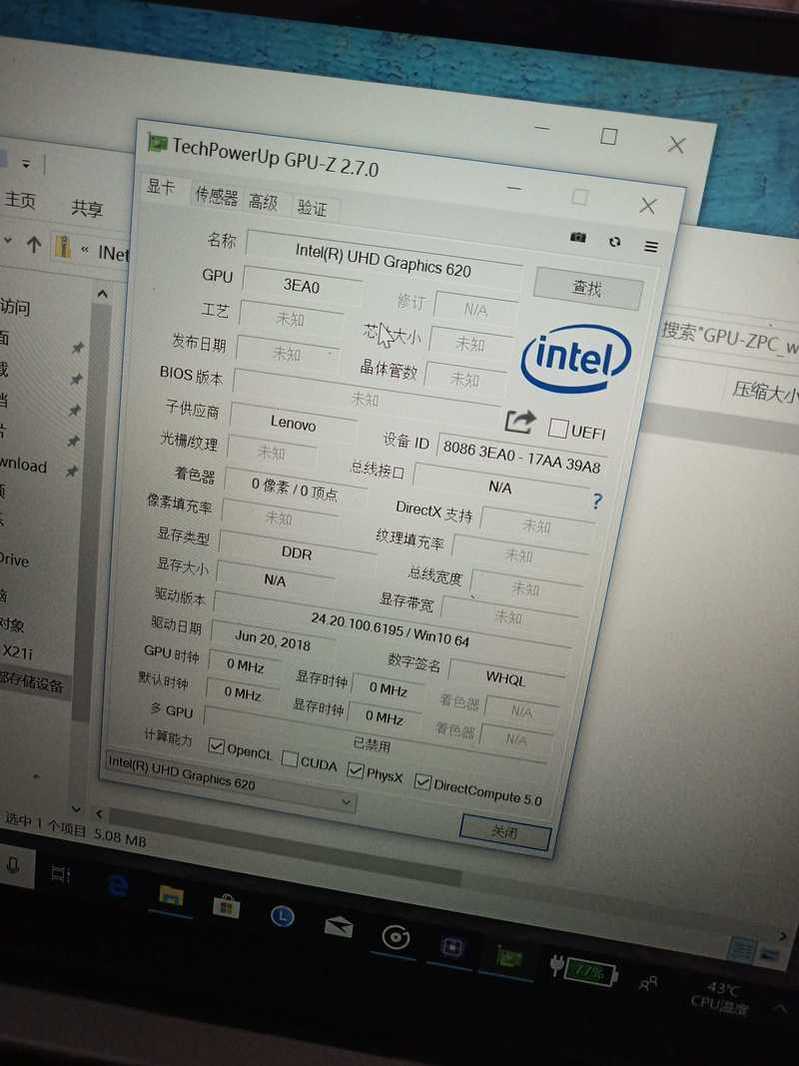Viewport: 799px width, 1066px height.
Task: Switch to the 传感器 tab
Action: pos(217,196)
